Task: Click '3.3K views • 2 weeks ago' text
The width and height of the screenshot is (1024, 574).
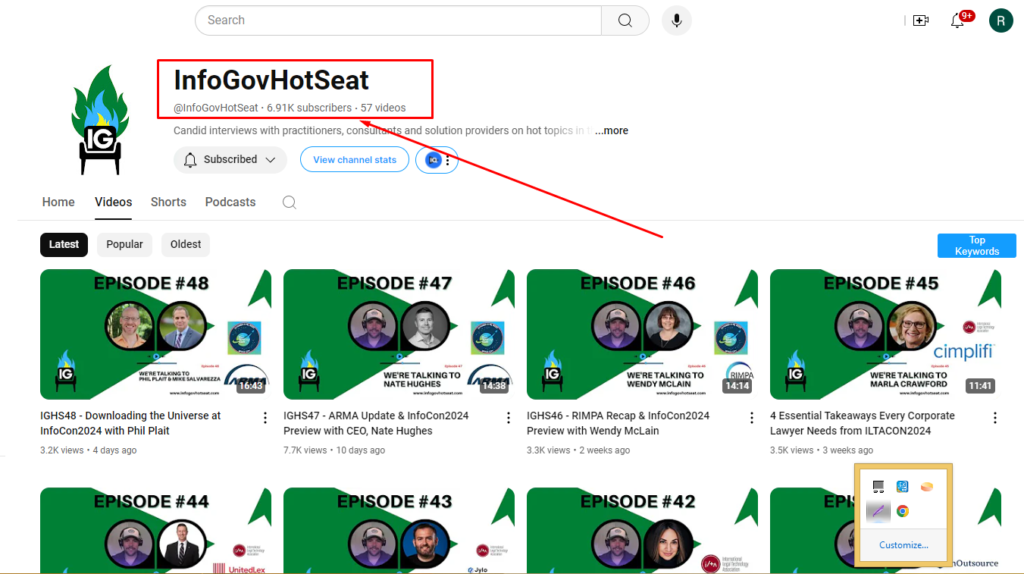Action: click(x=579, y=450)
